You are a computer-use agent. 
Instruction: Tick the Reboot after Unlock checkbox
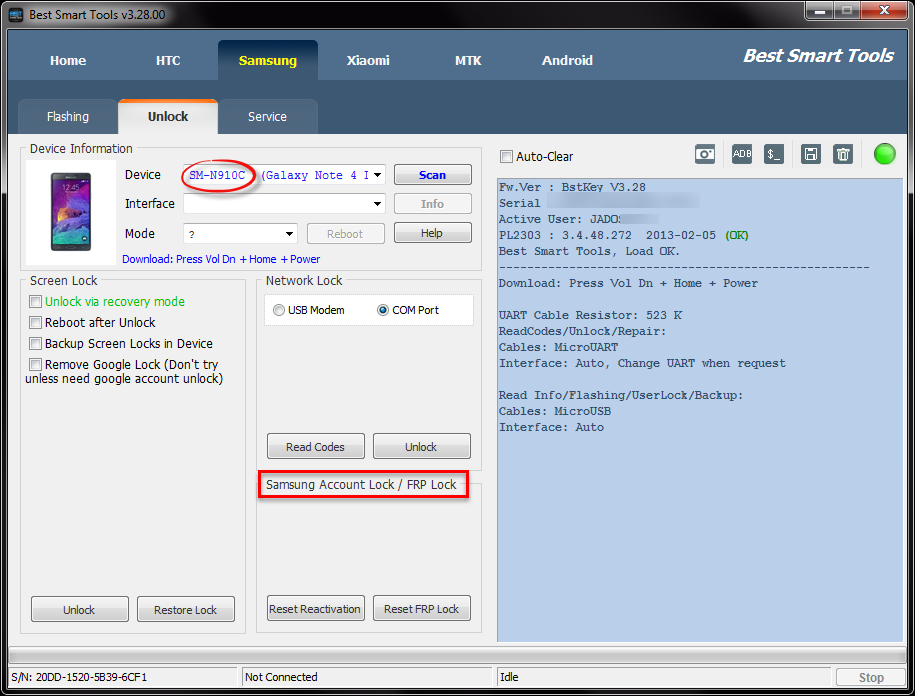pyautogui.click(x=36, y=323)
